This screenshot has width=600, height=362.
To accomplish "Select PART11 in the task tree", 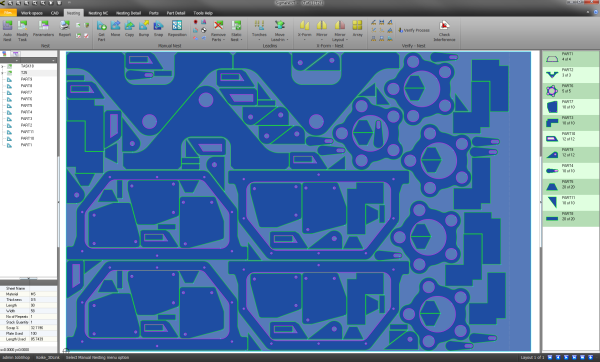I will coord(27,132).
